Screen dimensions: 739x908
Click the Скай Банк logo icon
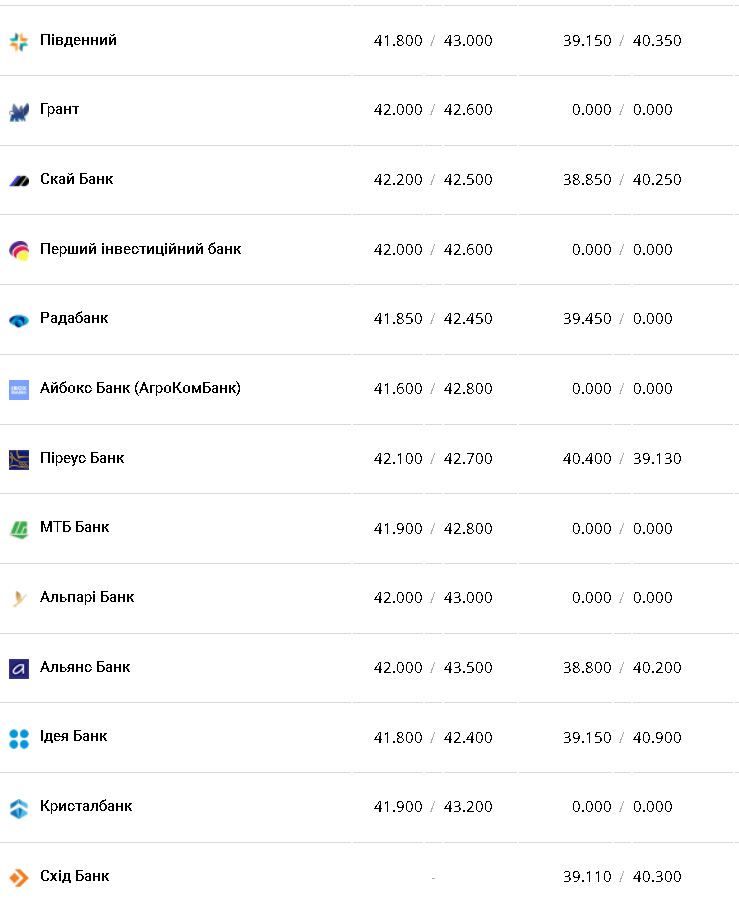(x=19, y=180)
